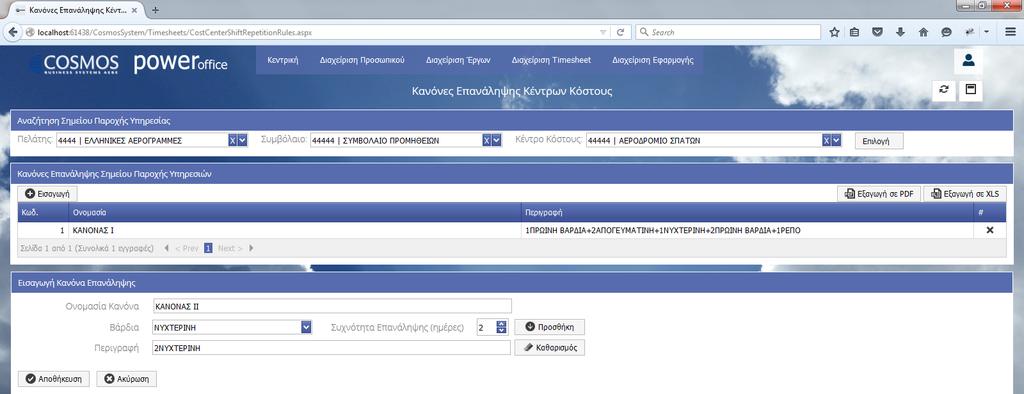Open Διαχείριση Έργων menu
The image size is (1024, 394).
tap(458, 60)
